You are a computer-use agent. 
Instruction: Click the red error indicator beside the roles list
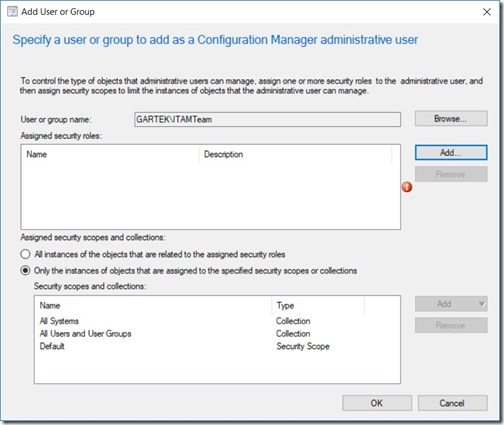(x=407, y=187)
